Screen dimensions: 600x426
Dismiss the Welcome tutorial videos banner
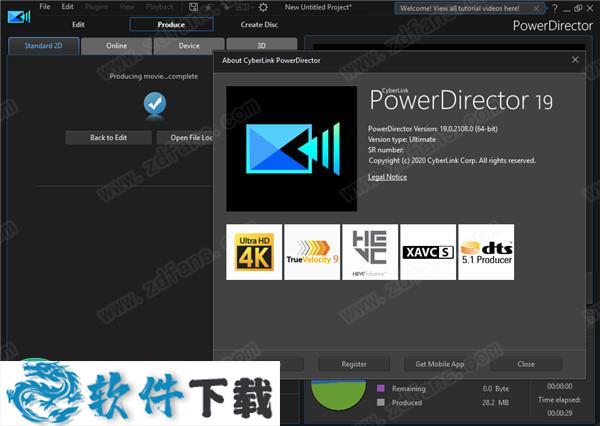click(536, 8)
